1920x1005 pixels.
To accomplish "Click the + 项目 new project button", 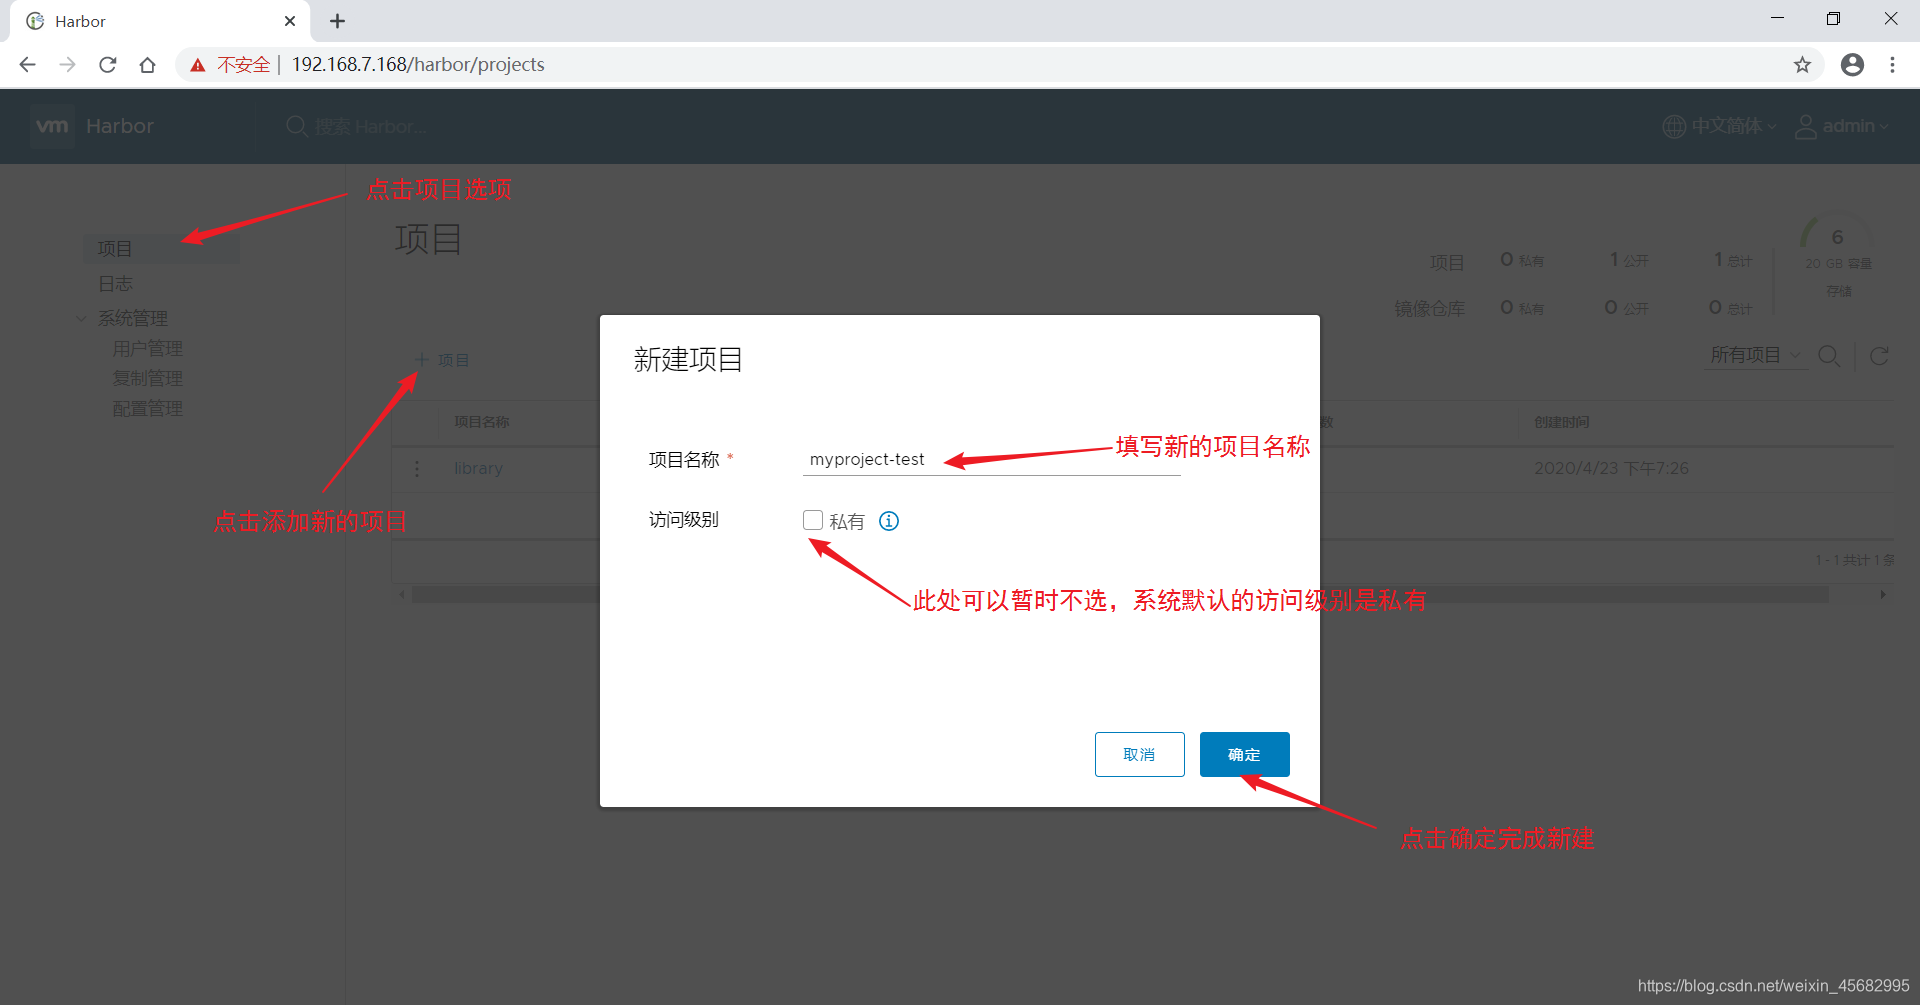I will 442,360.
